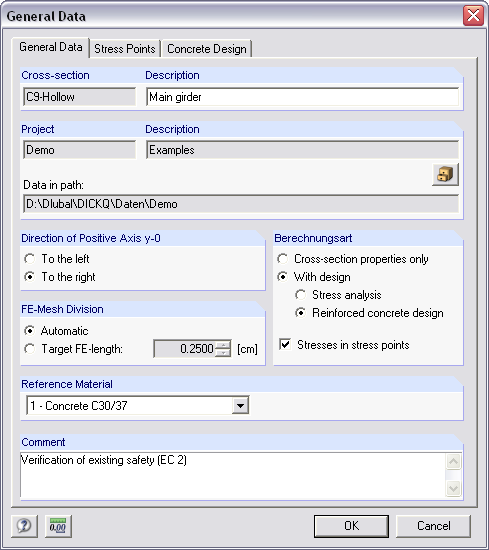Click the Target FE-length value field
The height and width of the screenshot is (550, 489).
coord(184,349)
